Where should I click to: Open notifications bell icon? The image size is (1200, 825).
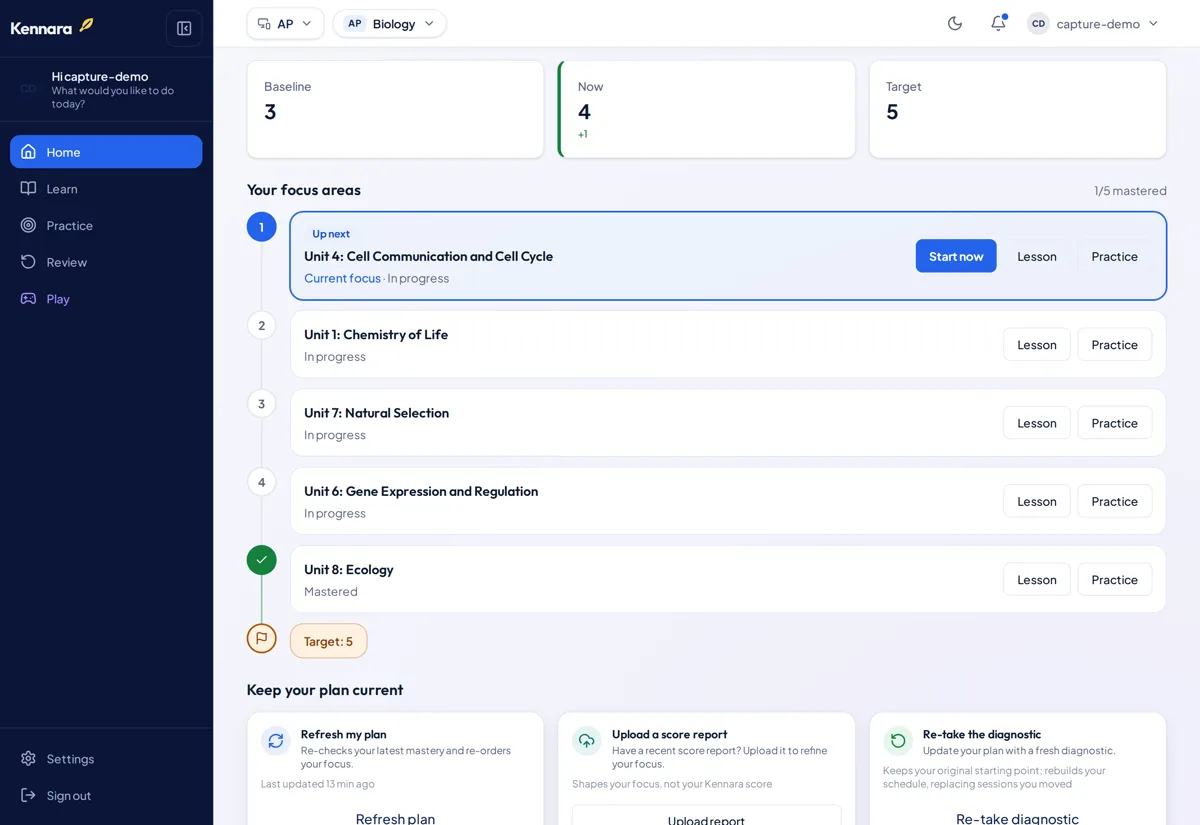click(x=998, y=23)
